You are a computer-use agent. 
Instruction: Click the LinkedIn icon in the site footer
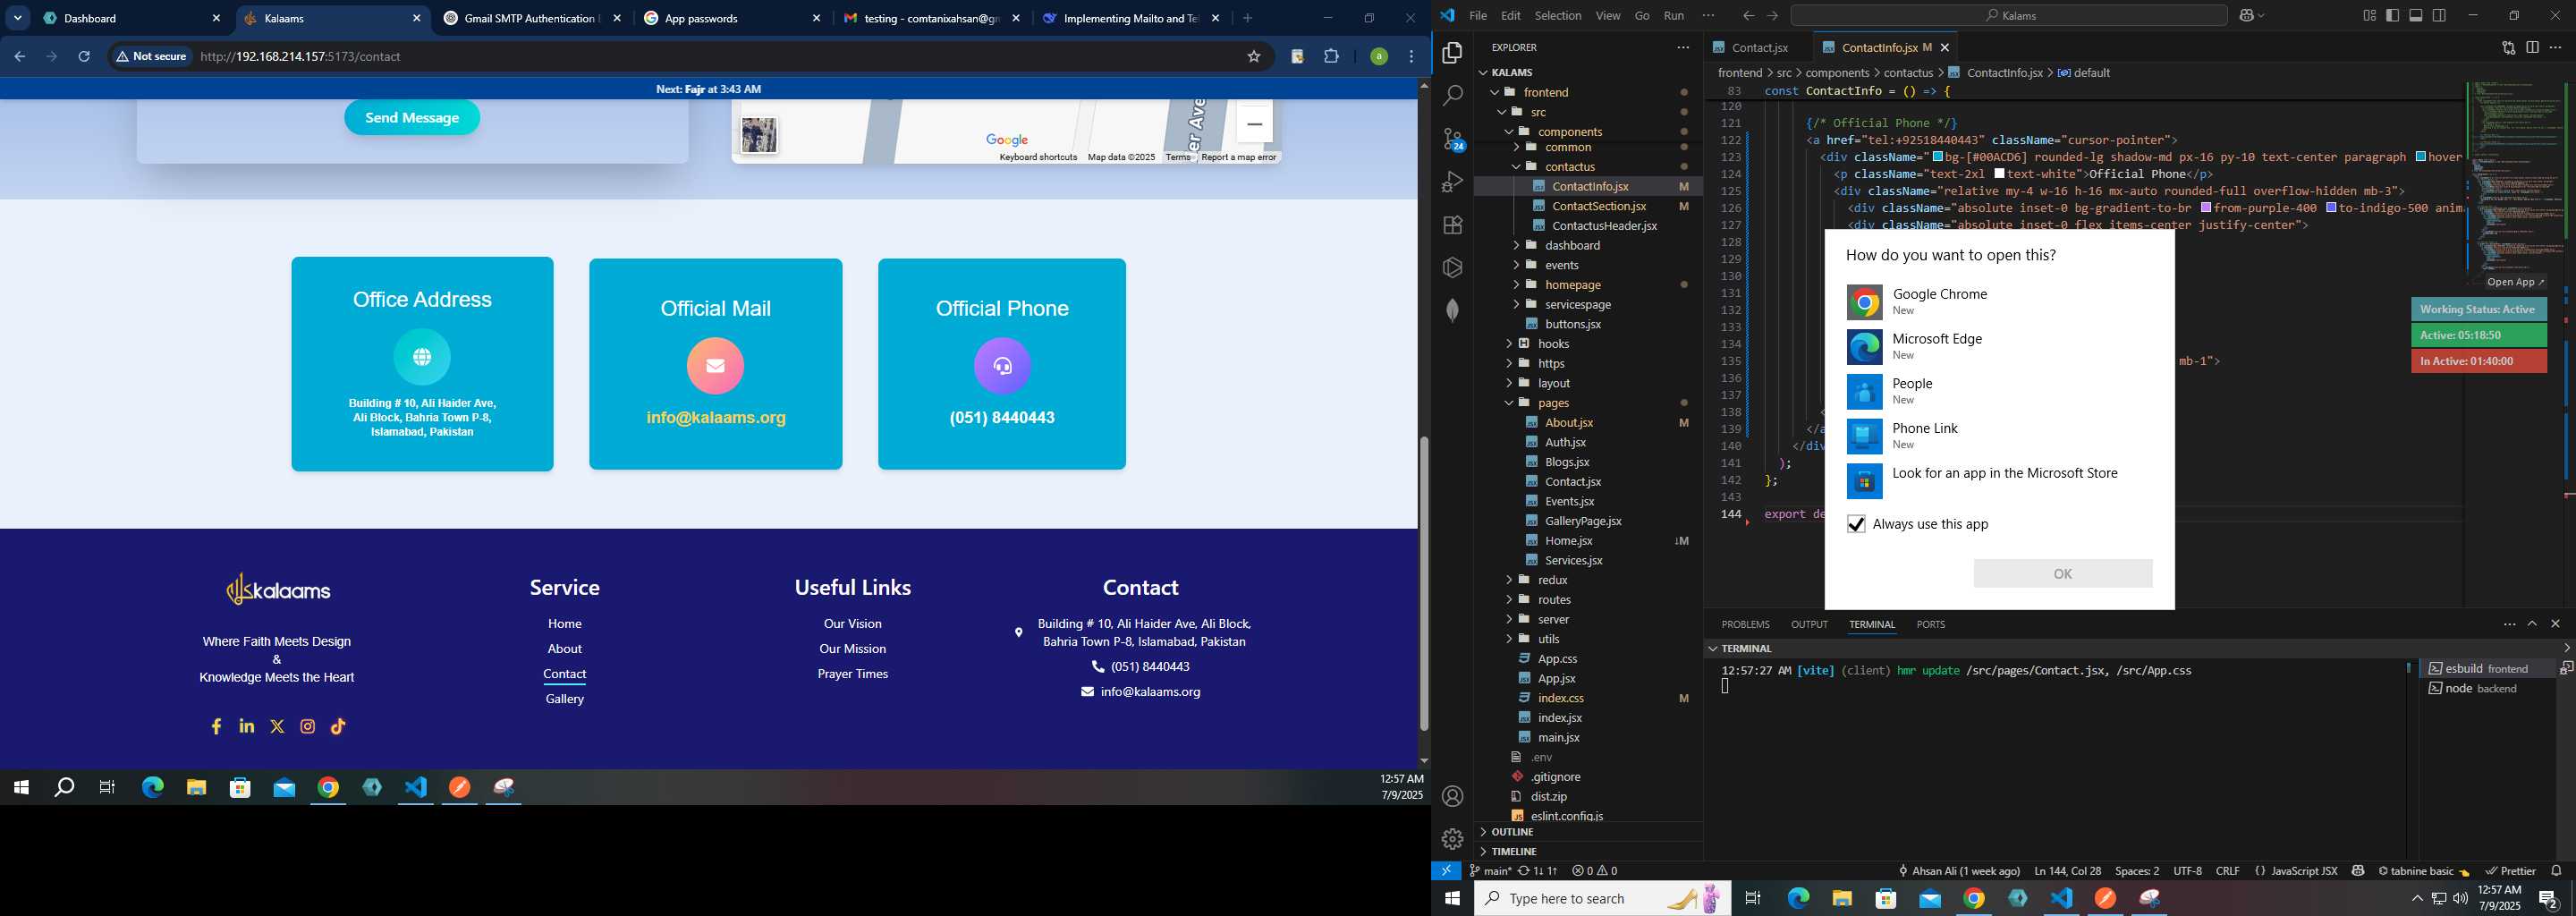tap(247, 726)
